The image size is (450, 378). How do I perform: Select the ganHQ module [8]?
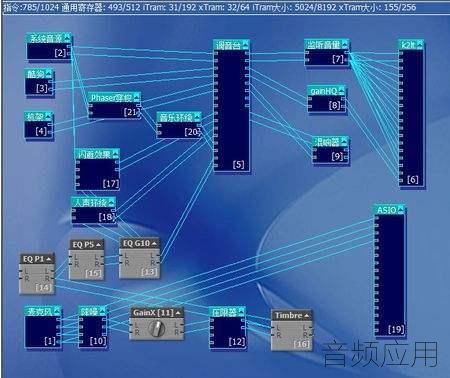[327, 99]
